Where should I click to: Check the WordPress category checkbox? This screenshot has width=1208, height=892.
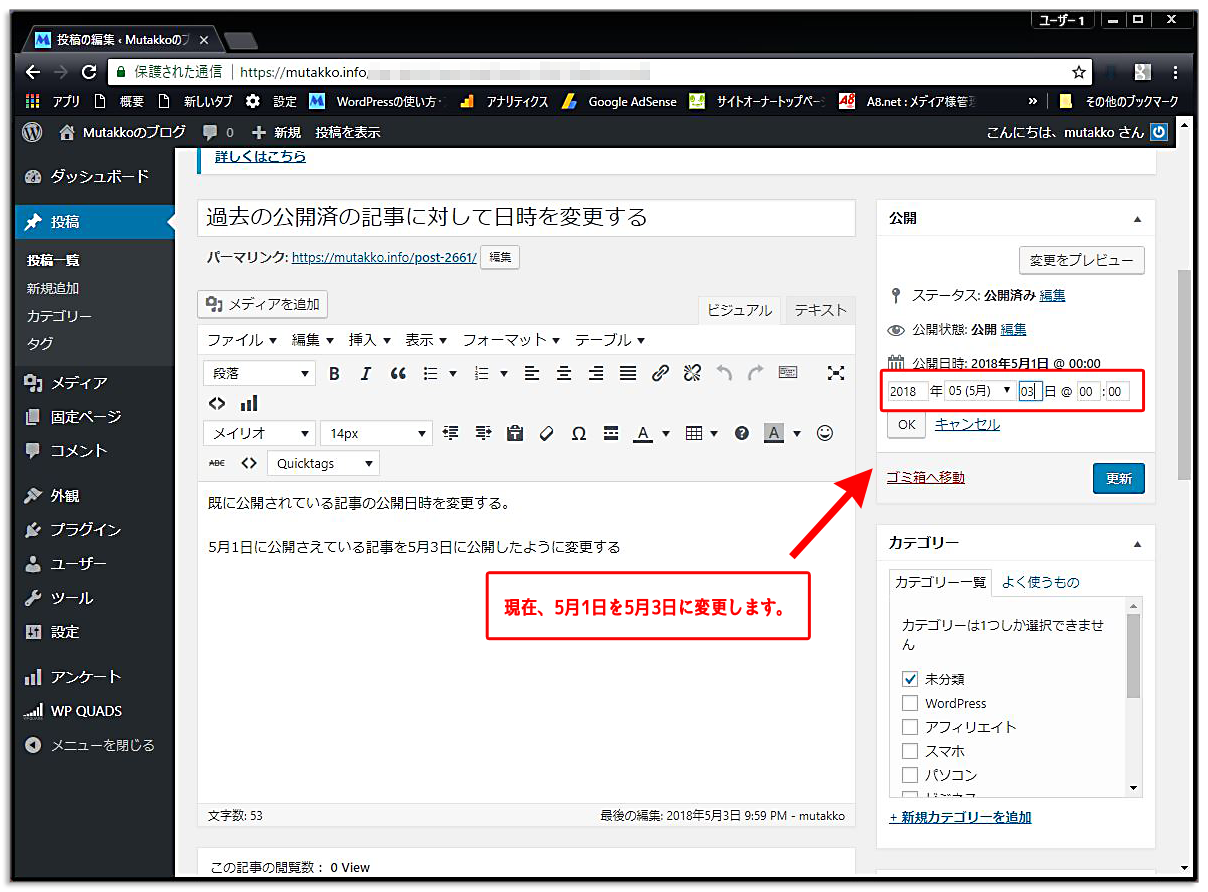pyautogui.click(x=910, y=703)
